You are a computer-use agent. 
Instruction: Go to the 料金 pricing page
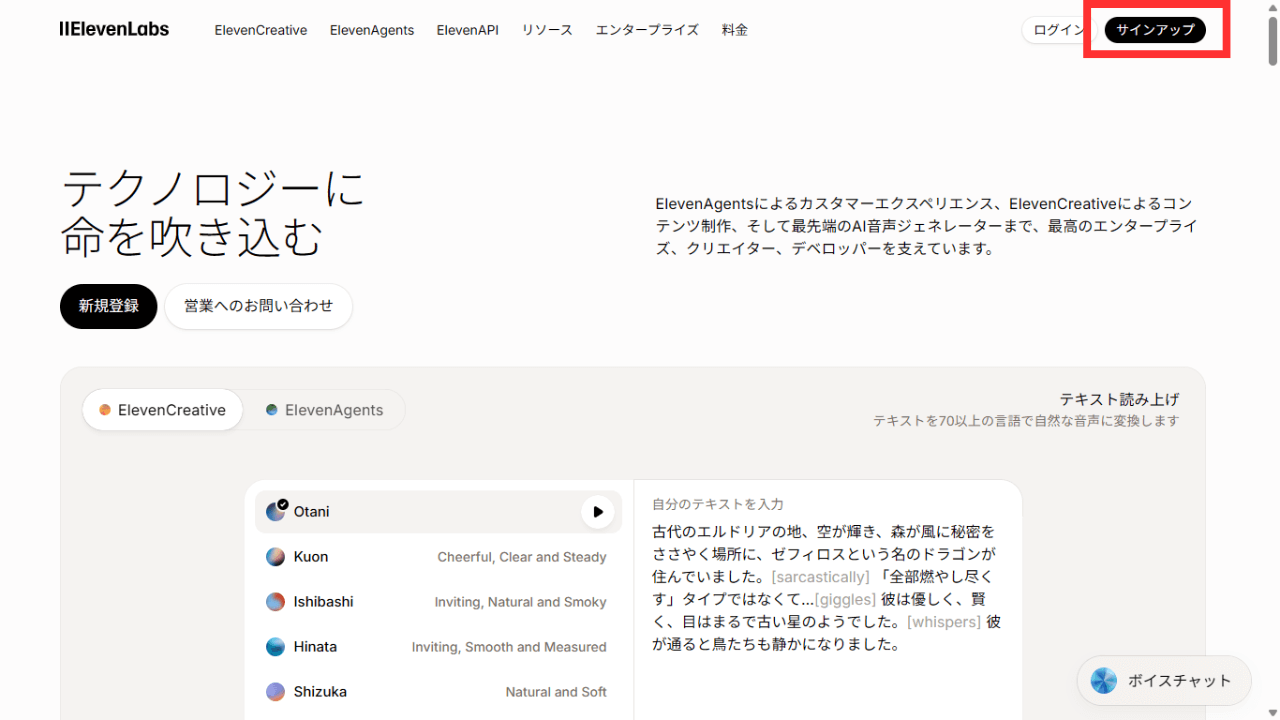point(734,30)
